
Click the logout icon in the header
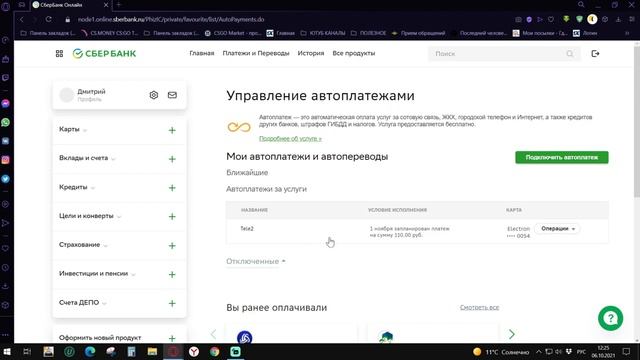click(595, 53)
